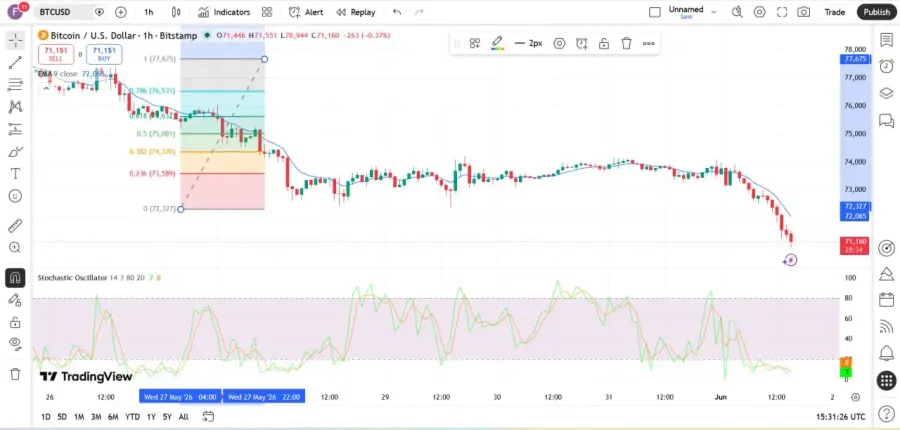
Task: Open the candle chart style selector
Action: click(176, 12)
